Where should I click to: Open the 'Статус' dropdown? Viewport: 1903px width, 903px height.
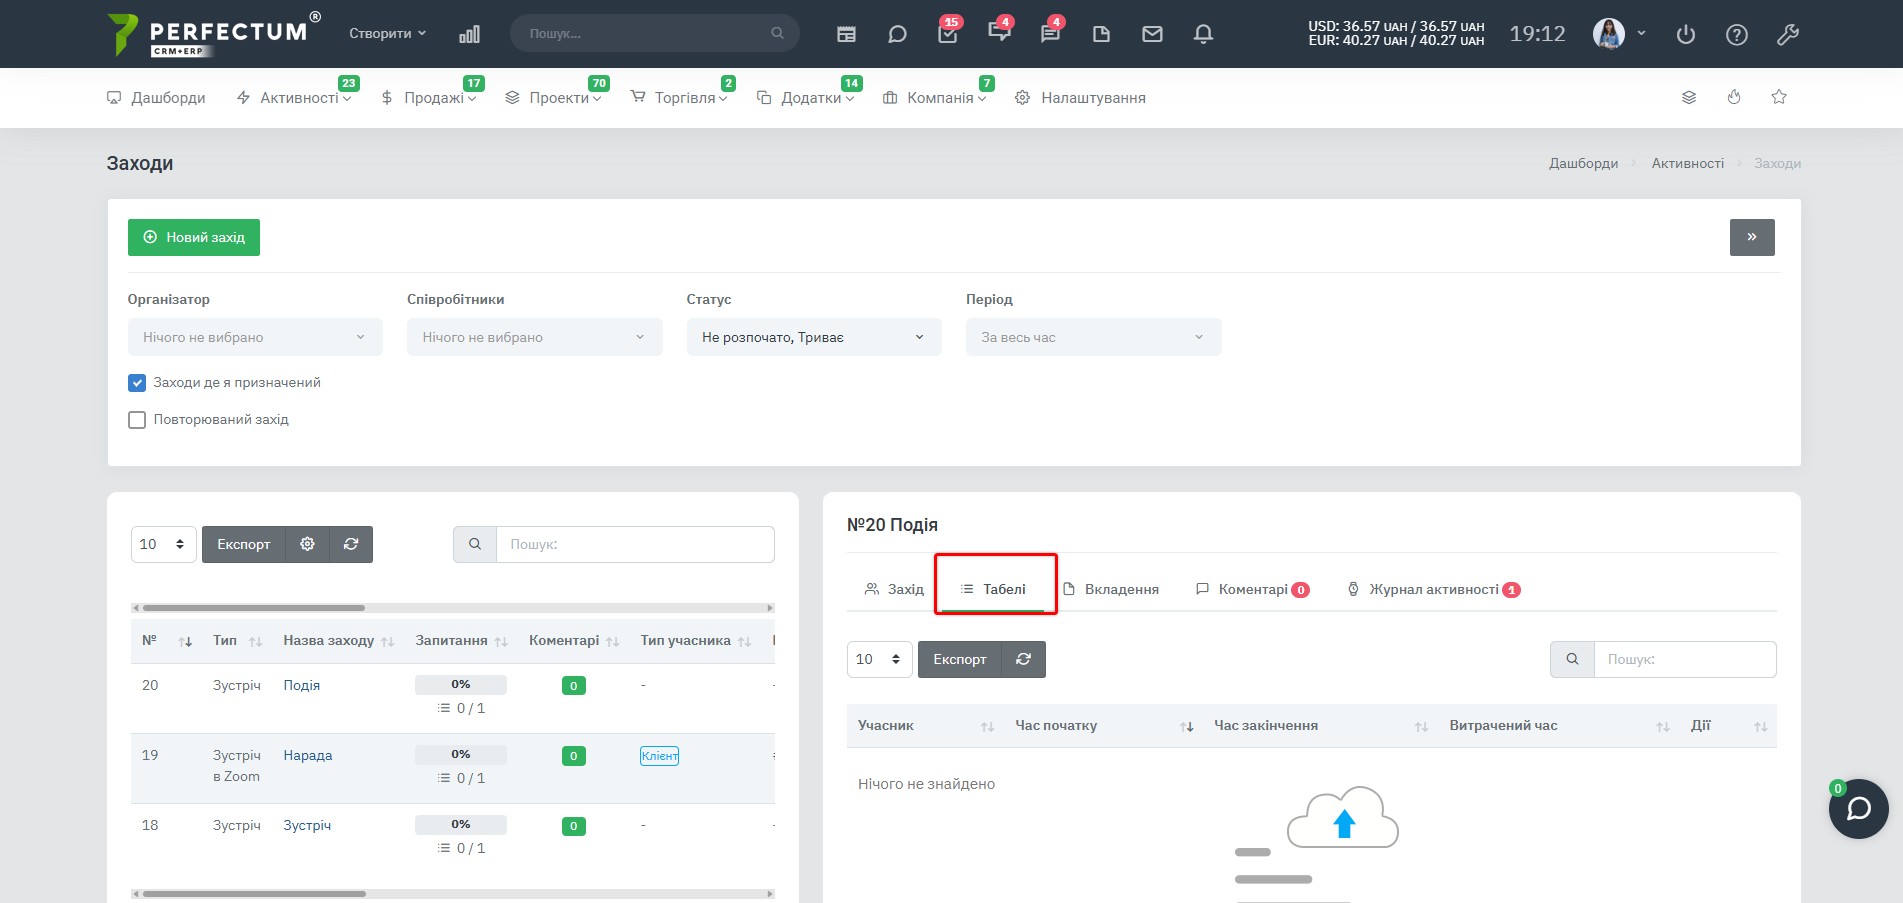[x=814, y=337]
